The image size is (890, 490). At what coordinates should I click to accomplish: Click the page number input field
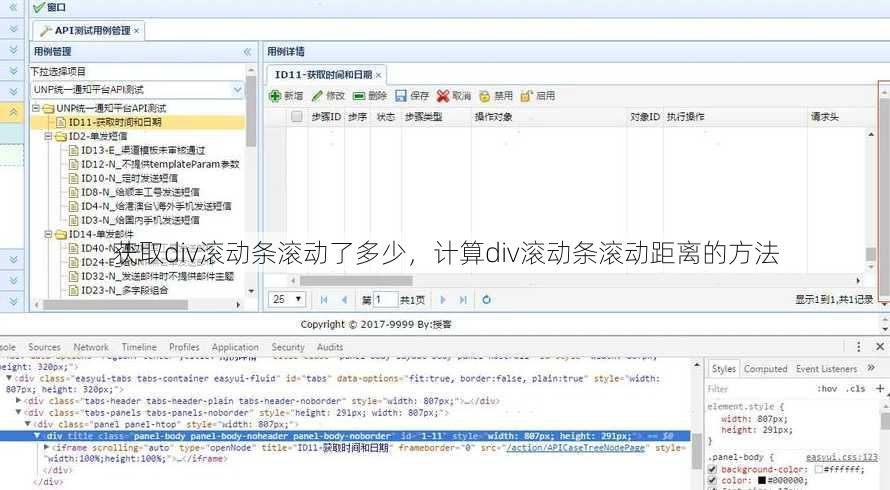tap(385, 299)
